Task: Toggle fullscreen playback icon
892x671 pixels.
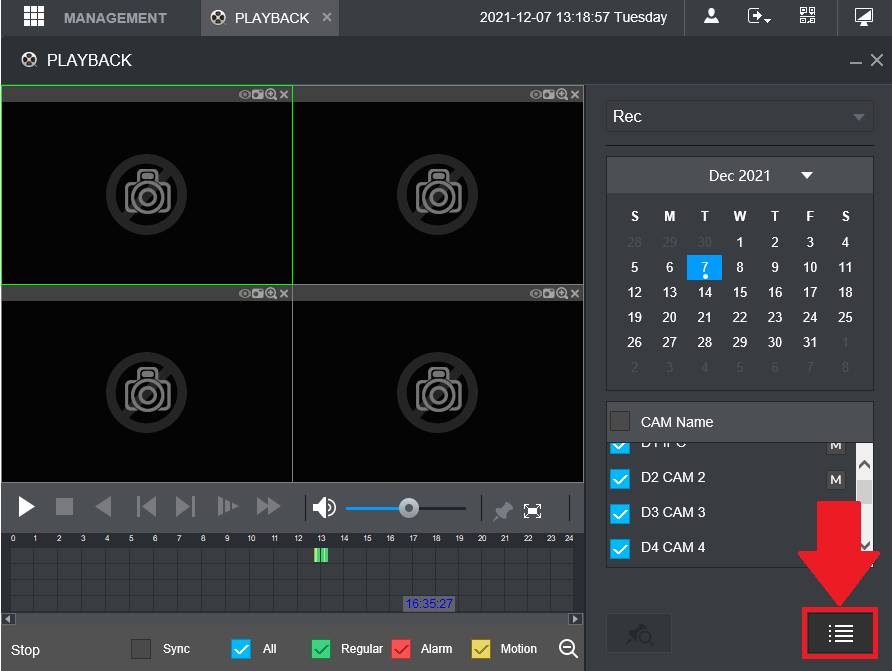Action: tap(532, 511)
